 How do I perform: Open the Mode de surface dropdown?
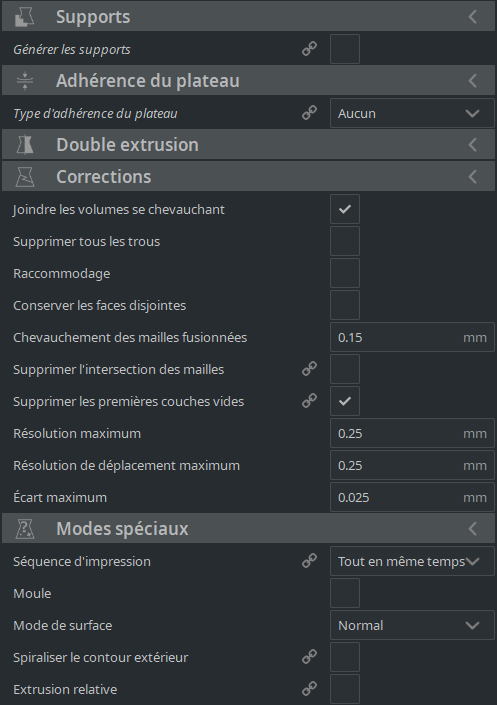[412, 625]
